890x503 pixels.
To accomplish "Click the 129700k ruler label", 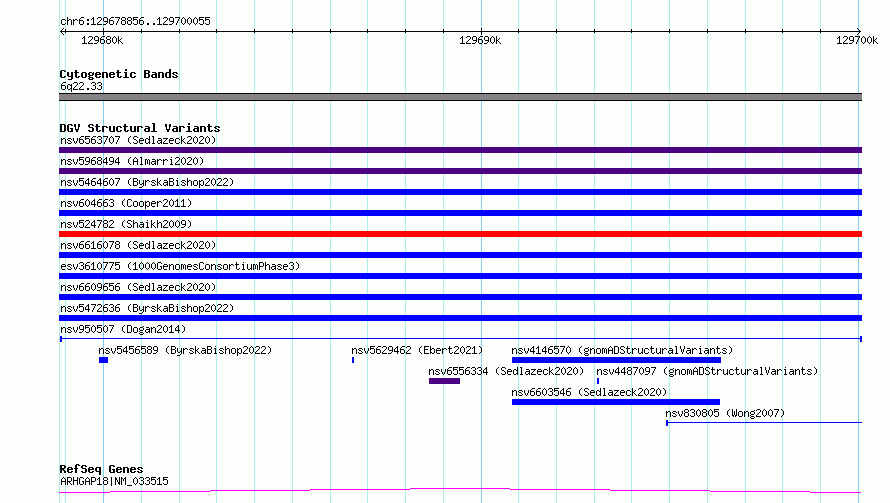I will point(857,40).
